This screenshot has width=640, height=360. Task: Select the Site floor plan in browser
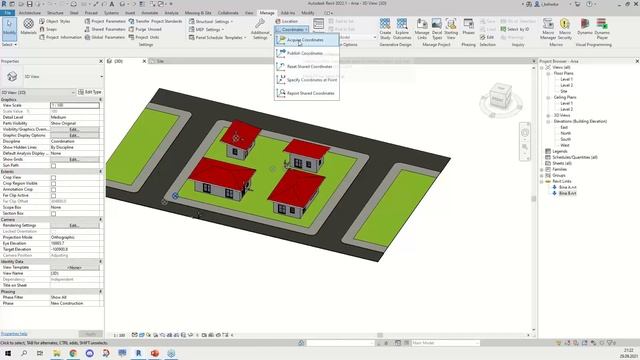[564, 91]
